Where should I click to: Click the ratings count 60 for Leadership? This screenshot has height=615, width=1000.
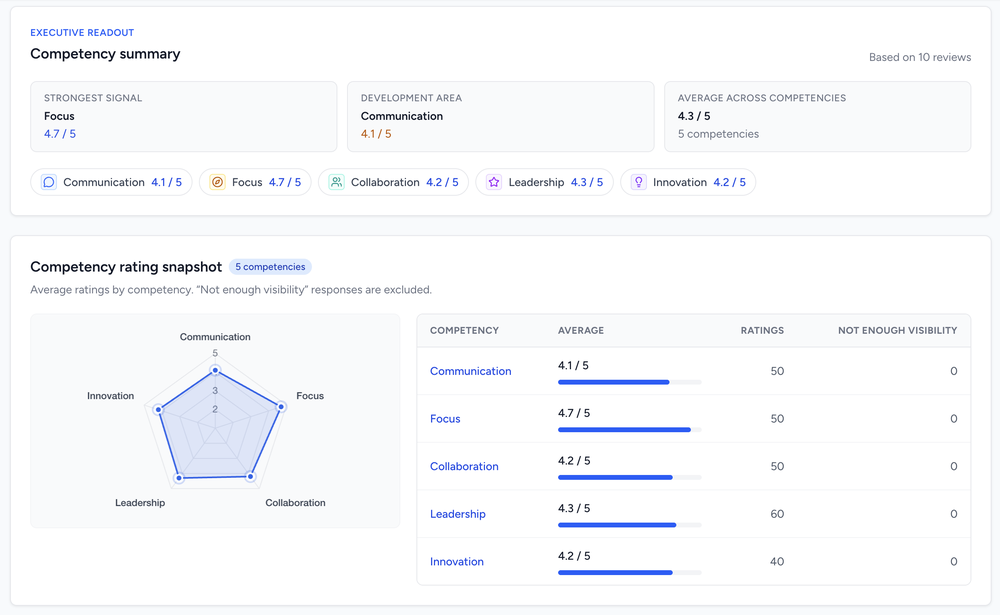tap(777, 514)
